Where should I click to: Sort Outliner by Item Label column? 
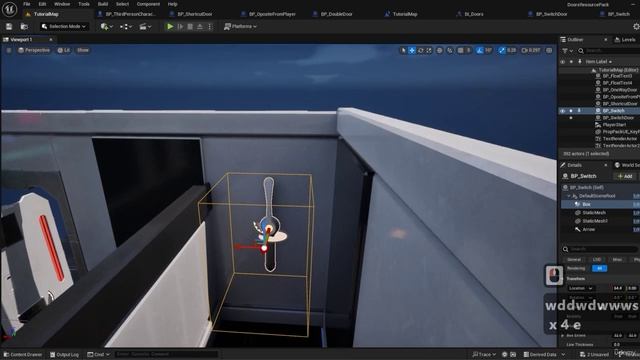[x=598, y=62]
